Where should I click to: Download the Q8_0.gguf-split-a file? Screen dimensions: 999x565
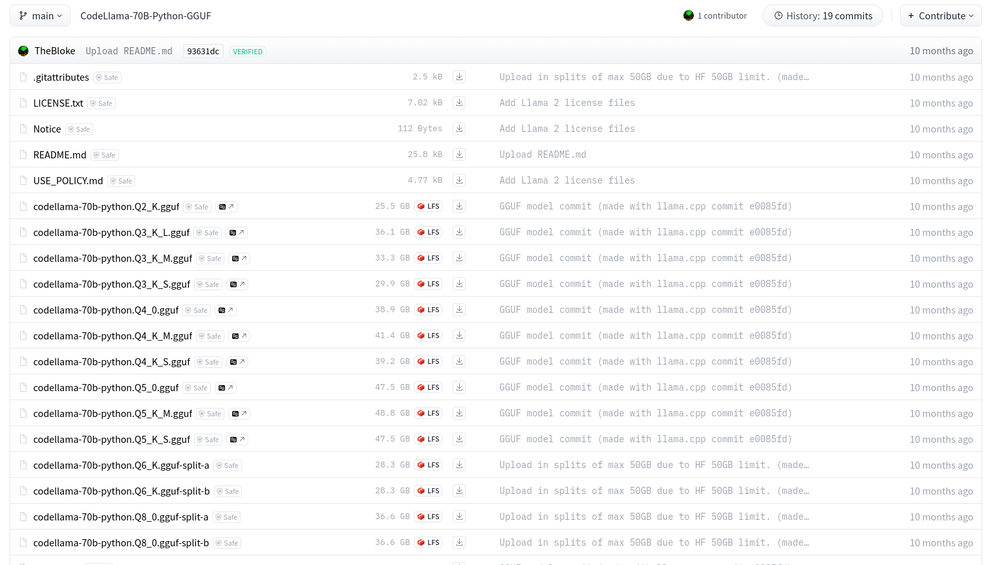point(459,517)
